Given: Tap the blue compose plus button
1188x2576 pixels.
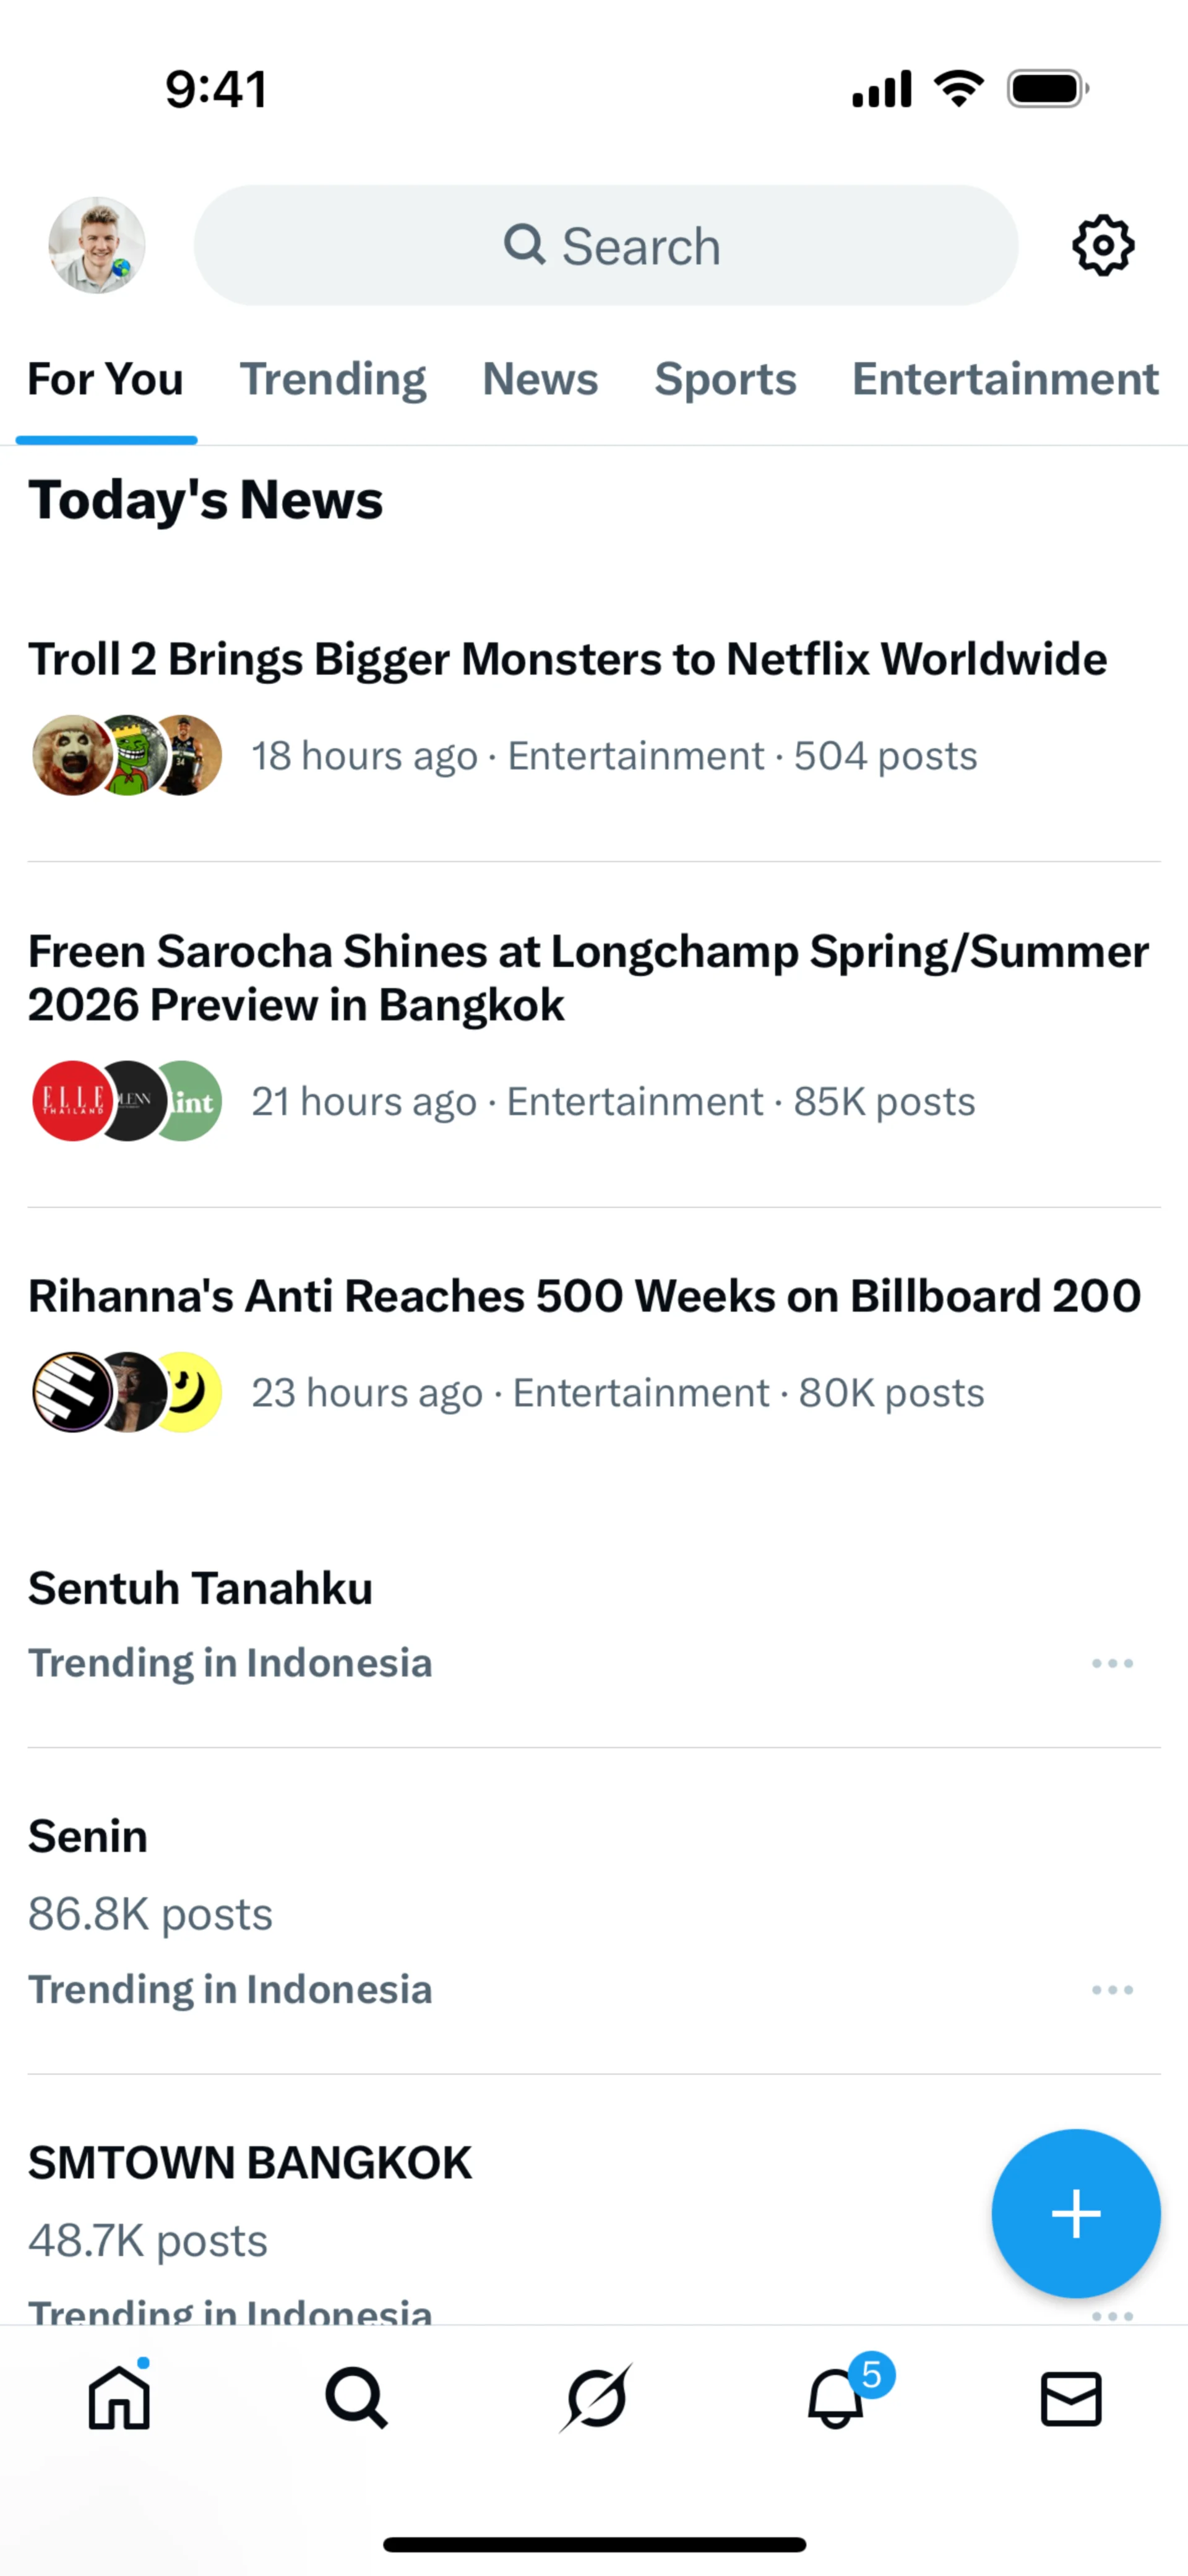Looking at the screenshot, I should coord(1076,2213).
